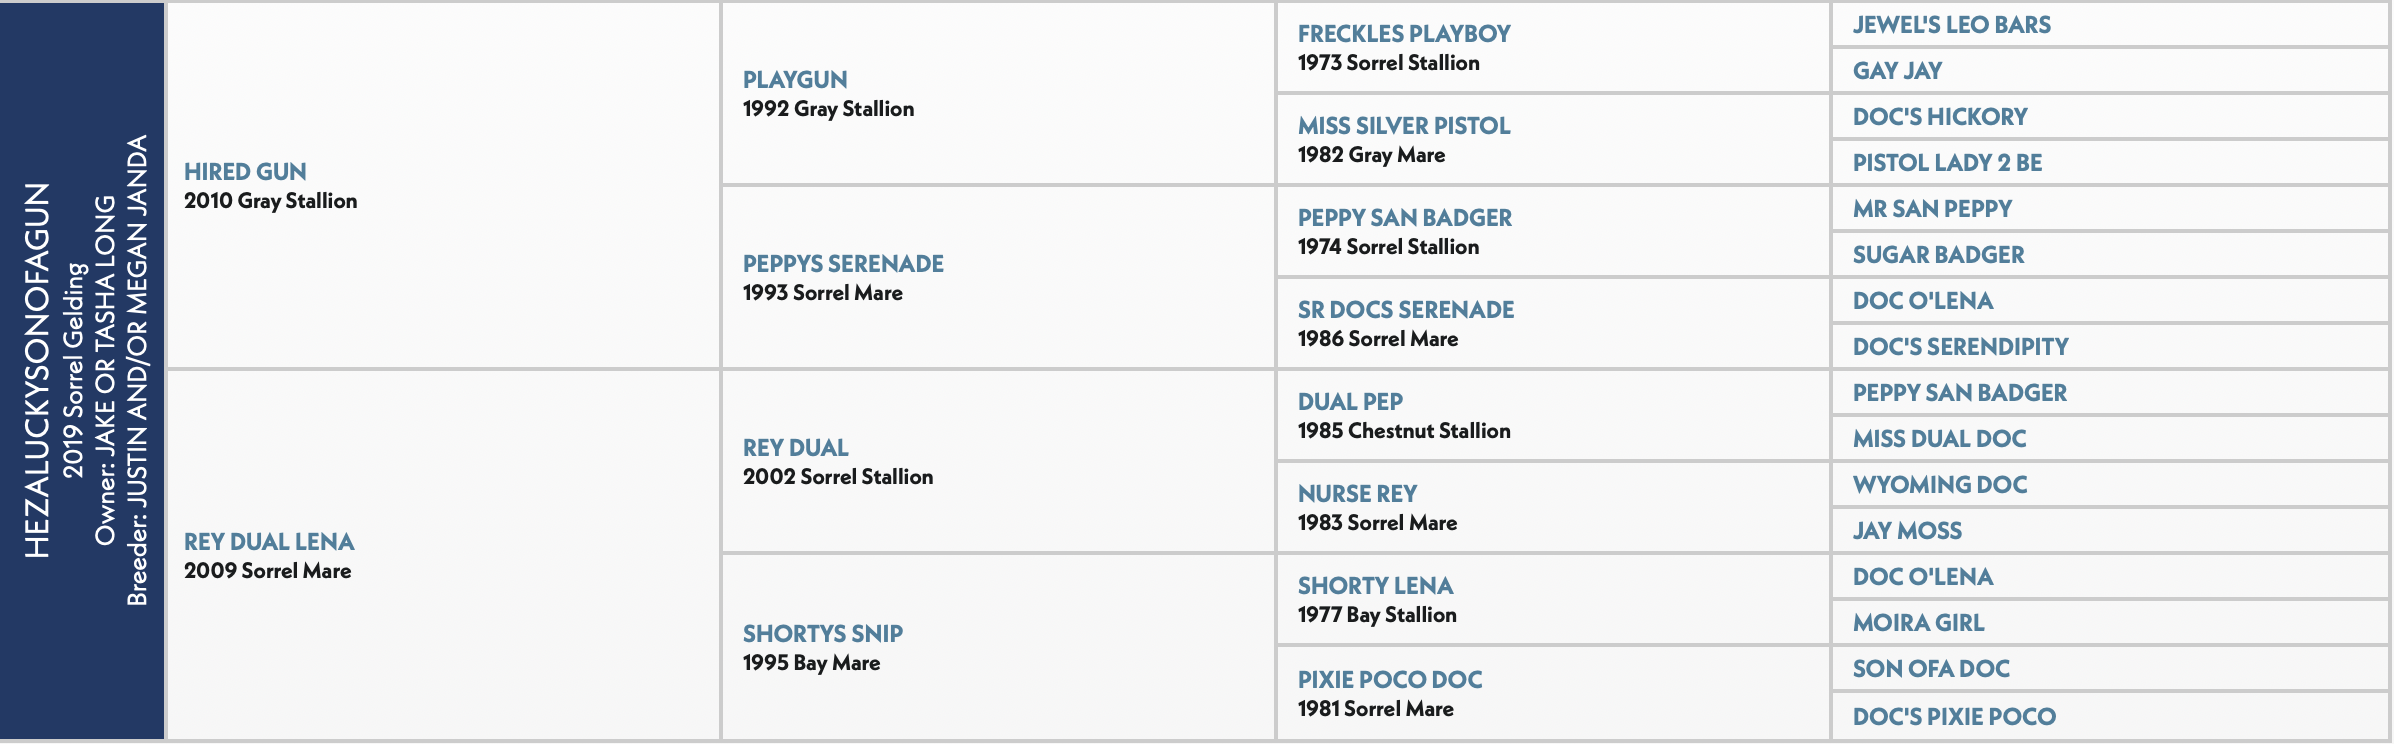Click SHORTY LENA horse name
This screenshot has height=744, width=2394.
pos(1375,586)
